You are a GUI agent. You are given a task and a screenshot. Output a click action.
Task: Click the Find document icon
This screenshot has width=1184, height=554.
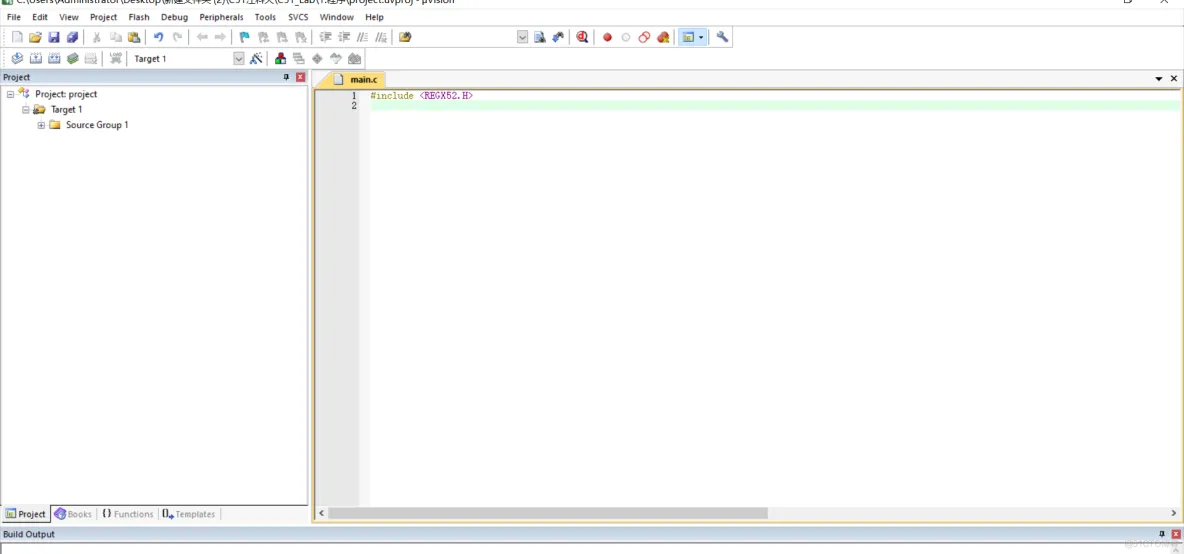[x=540, y=37]
